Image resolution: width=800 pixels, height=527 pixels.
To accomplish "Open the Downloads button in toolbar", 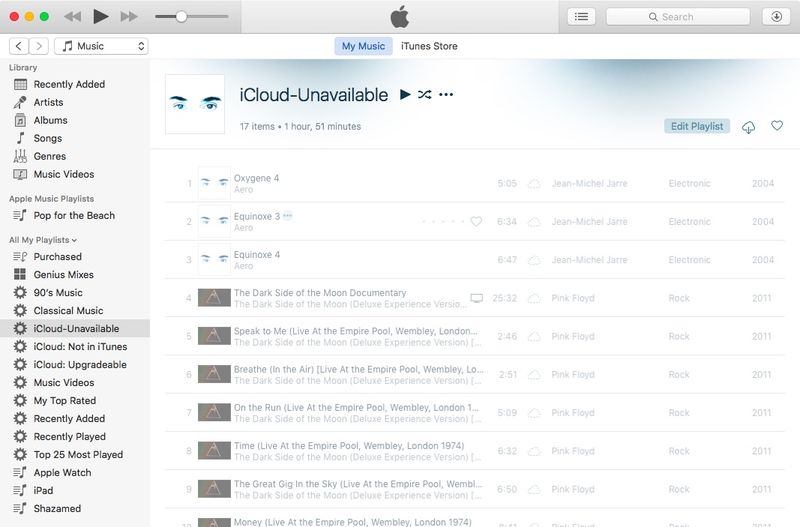I will coord(776,16).
